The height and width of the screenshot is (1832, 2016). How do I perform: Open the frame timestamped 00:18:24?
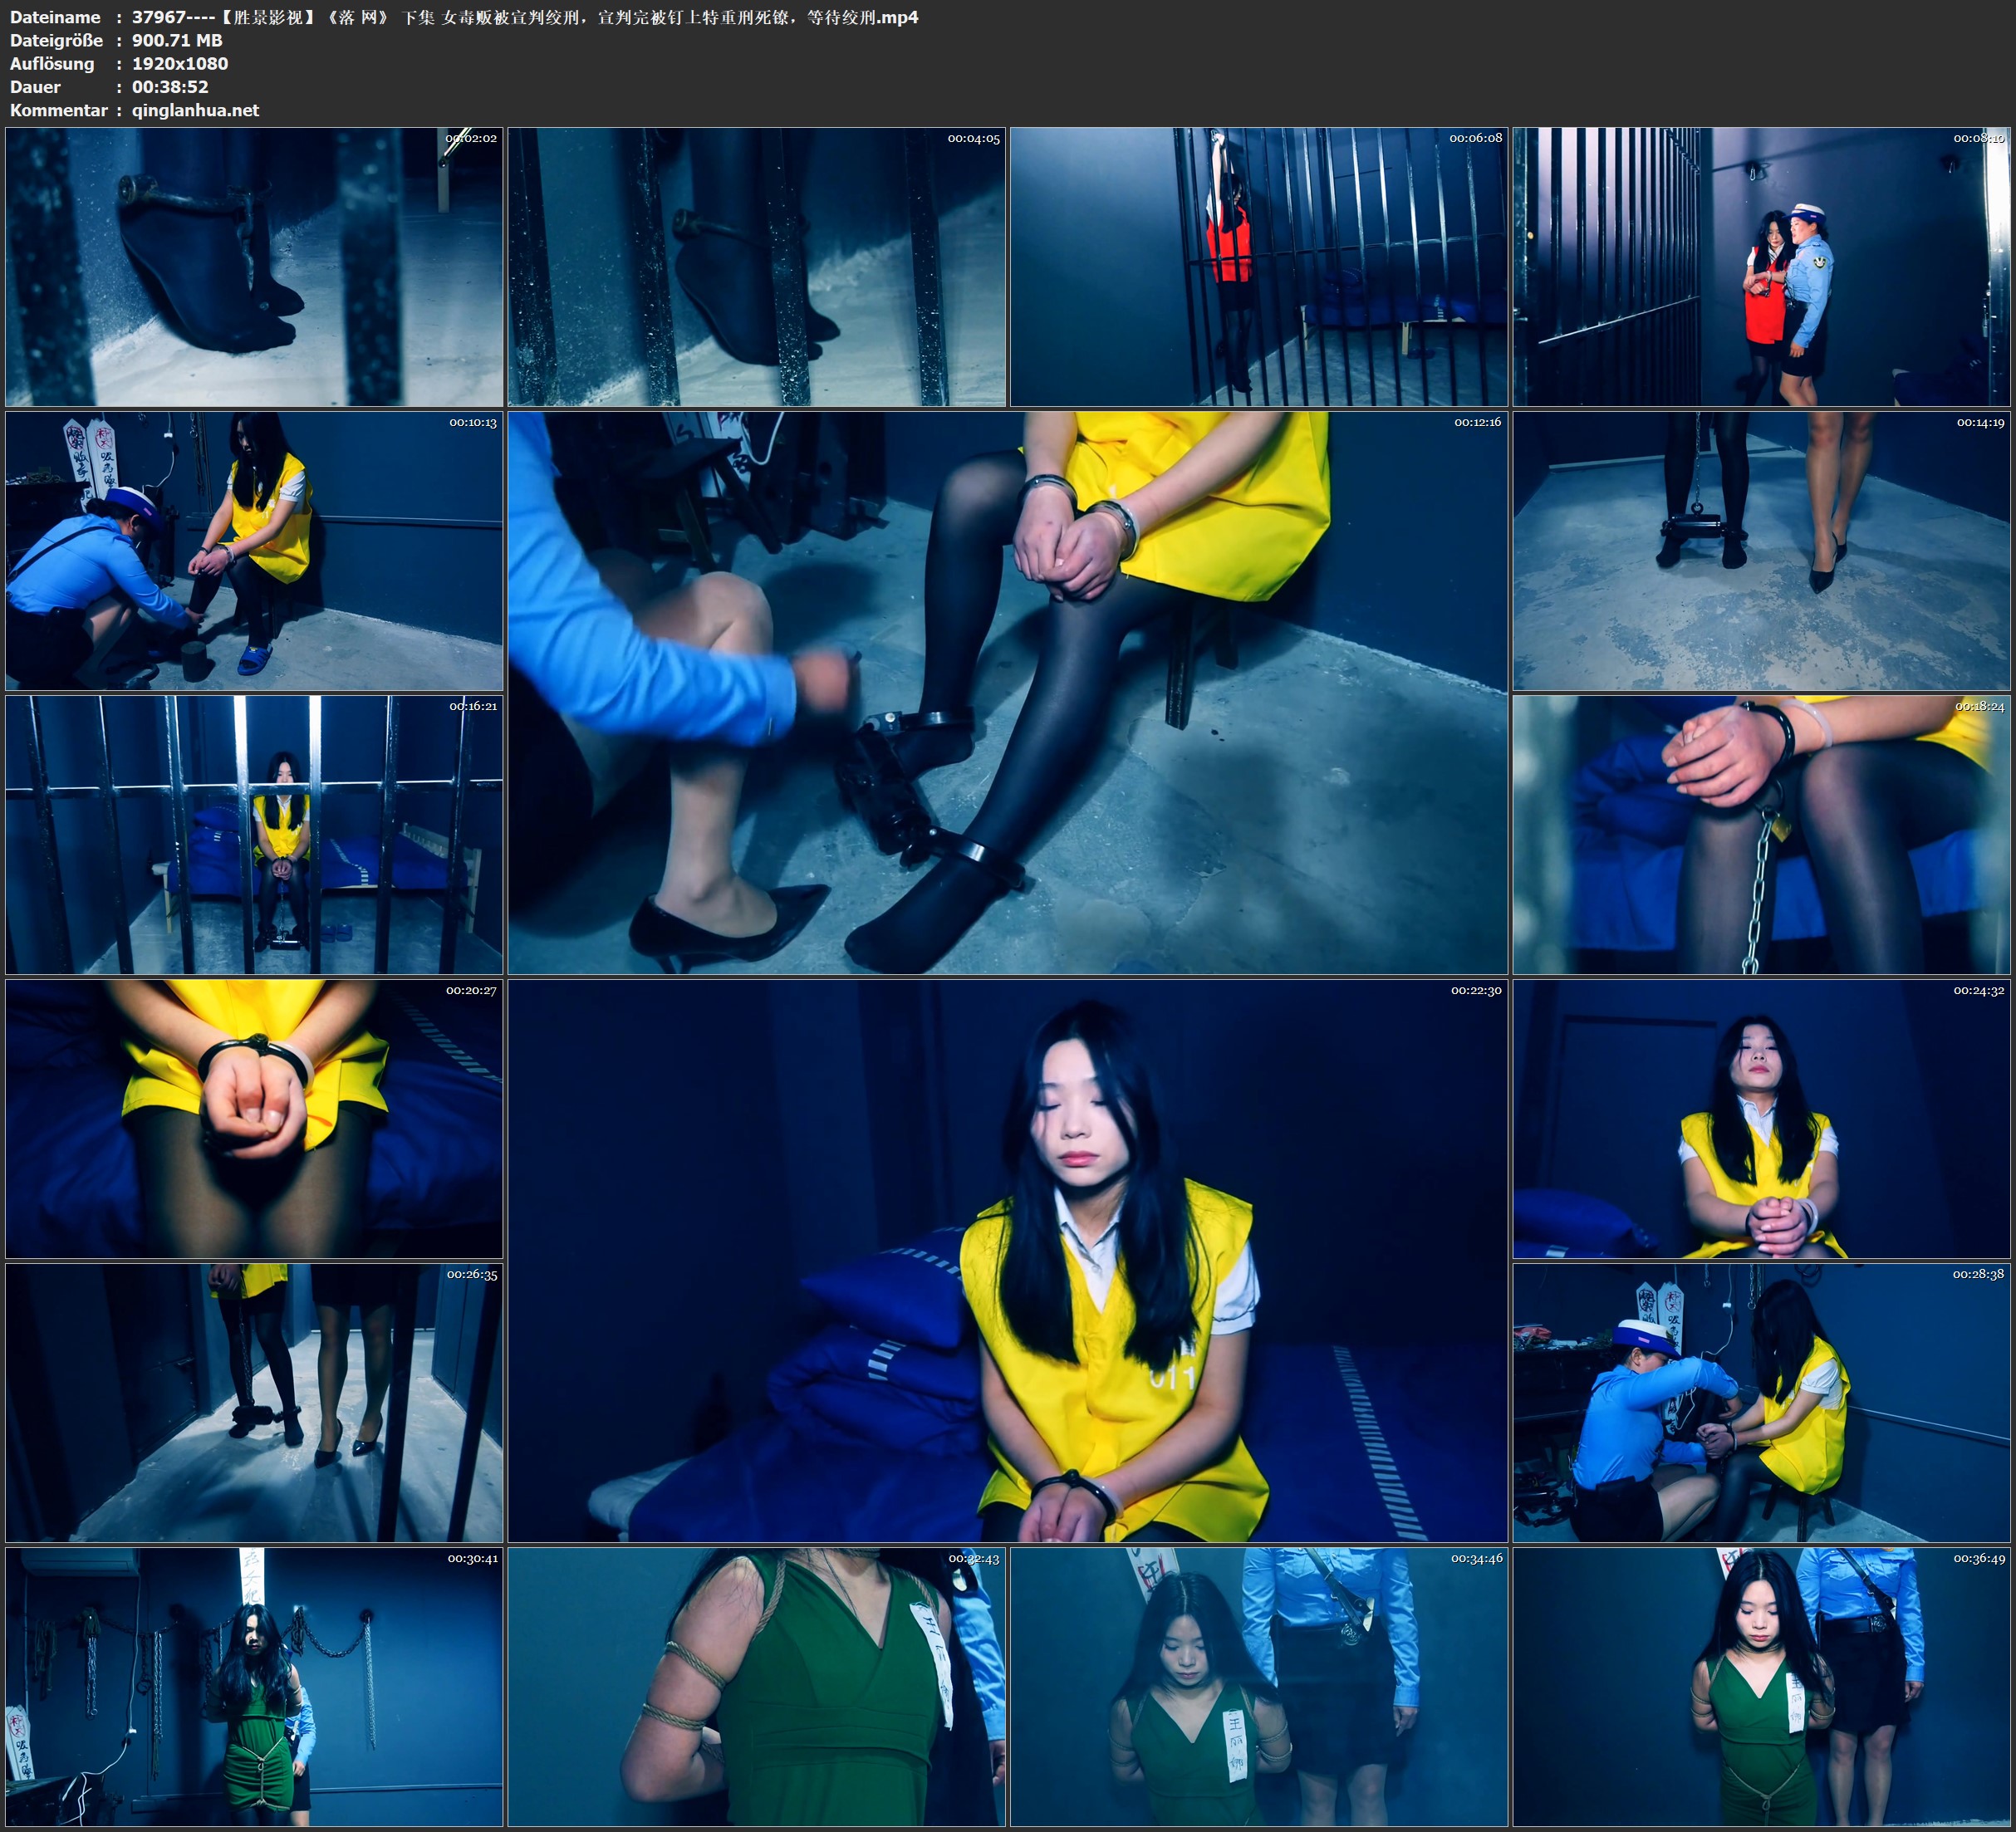coord(1761,835)
